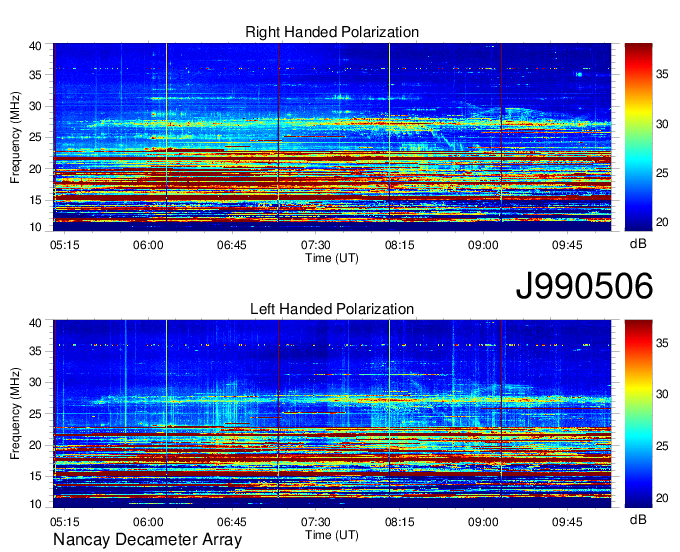Click the J990506 observation label
Image resolution: width=680 pixels, height=552 pixels.
(x=584, y=285)
